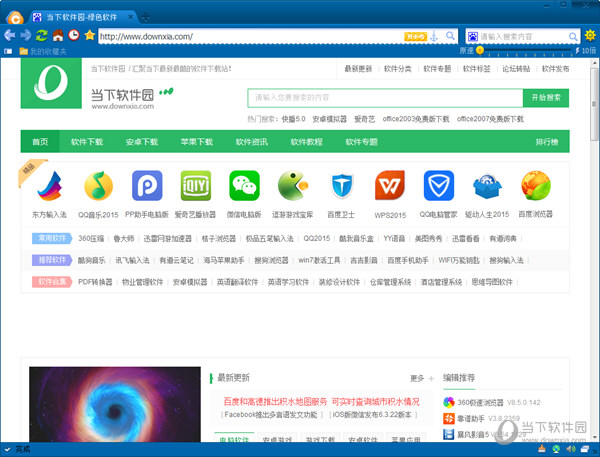Select the 当下软件园 browser tab

coord(82,17)
